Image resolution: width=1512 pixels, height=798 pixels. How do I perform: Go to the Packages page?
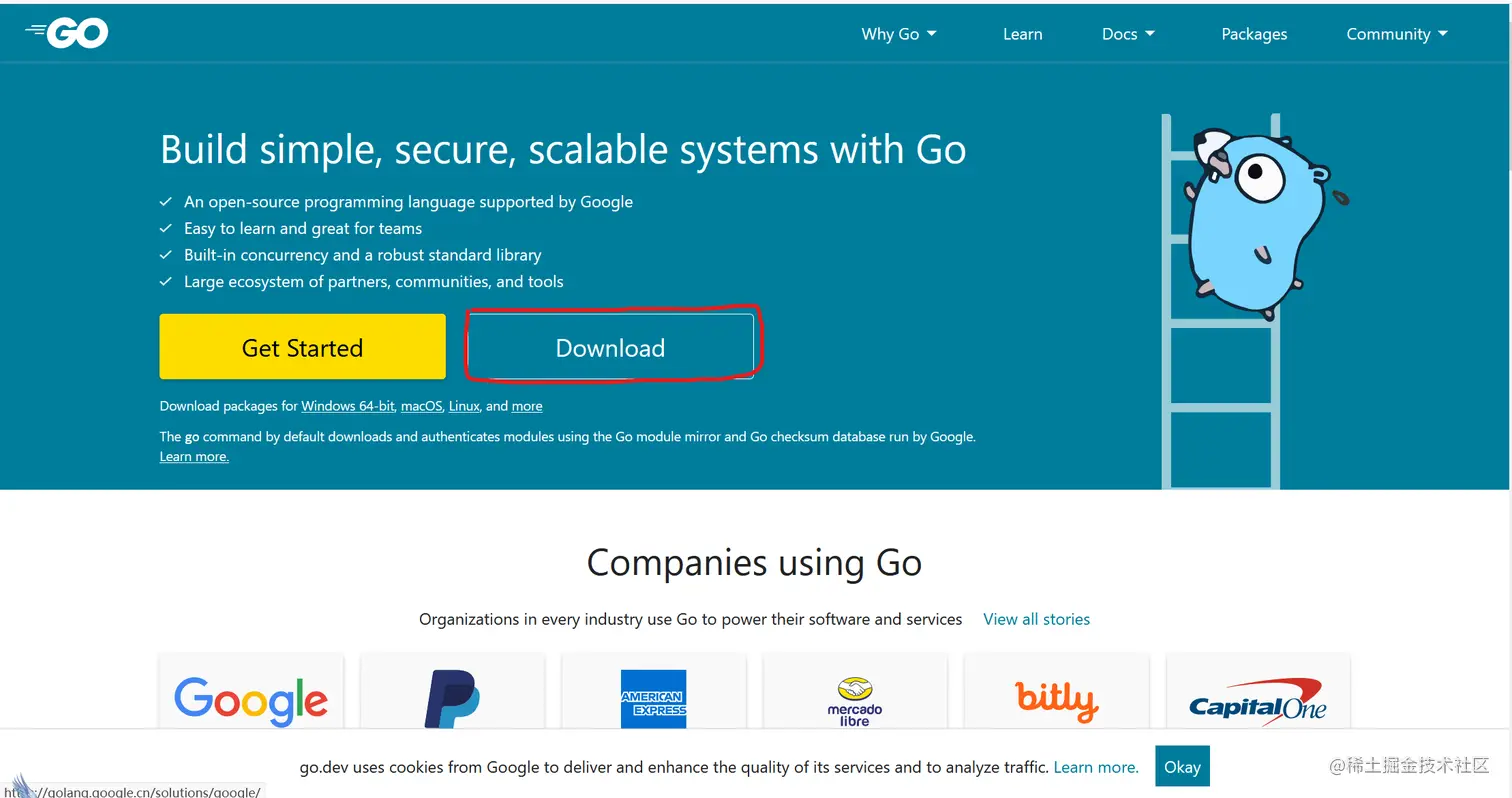(x=1254, y=34)
